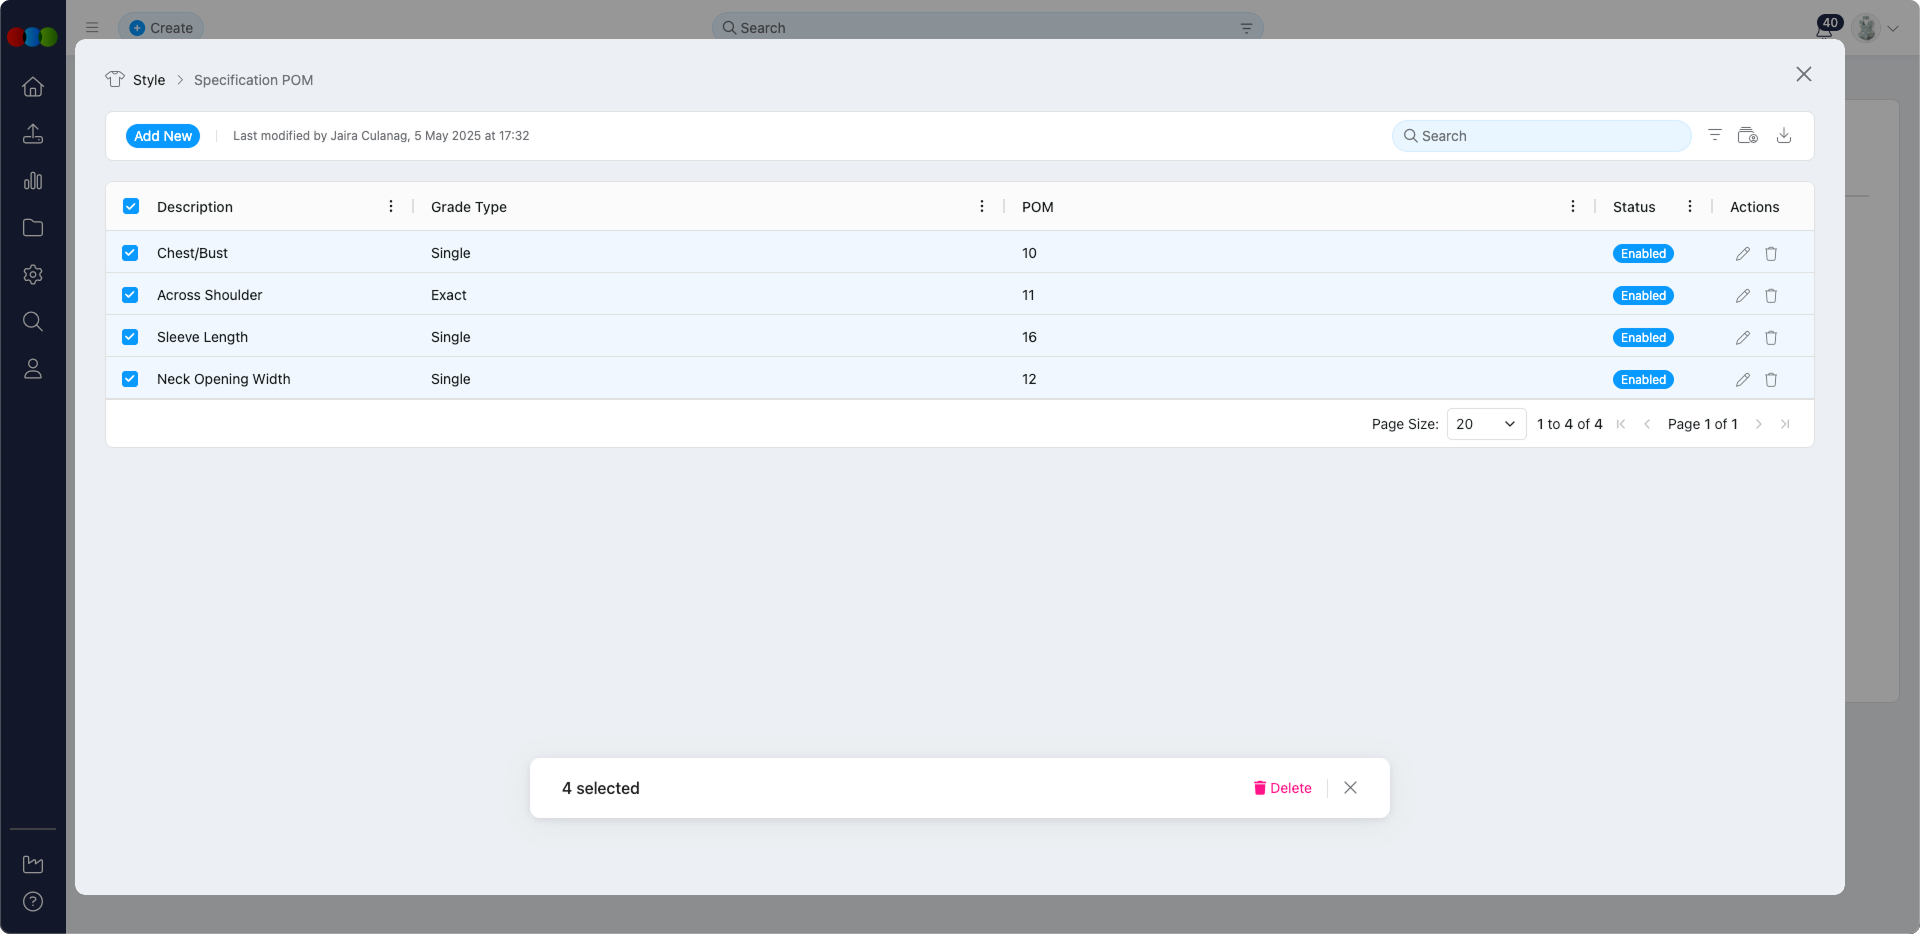Open the Grade Type column menu
The height and width of the screenshot is (934, 1920).
[x=982, y=206]
